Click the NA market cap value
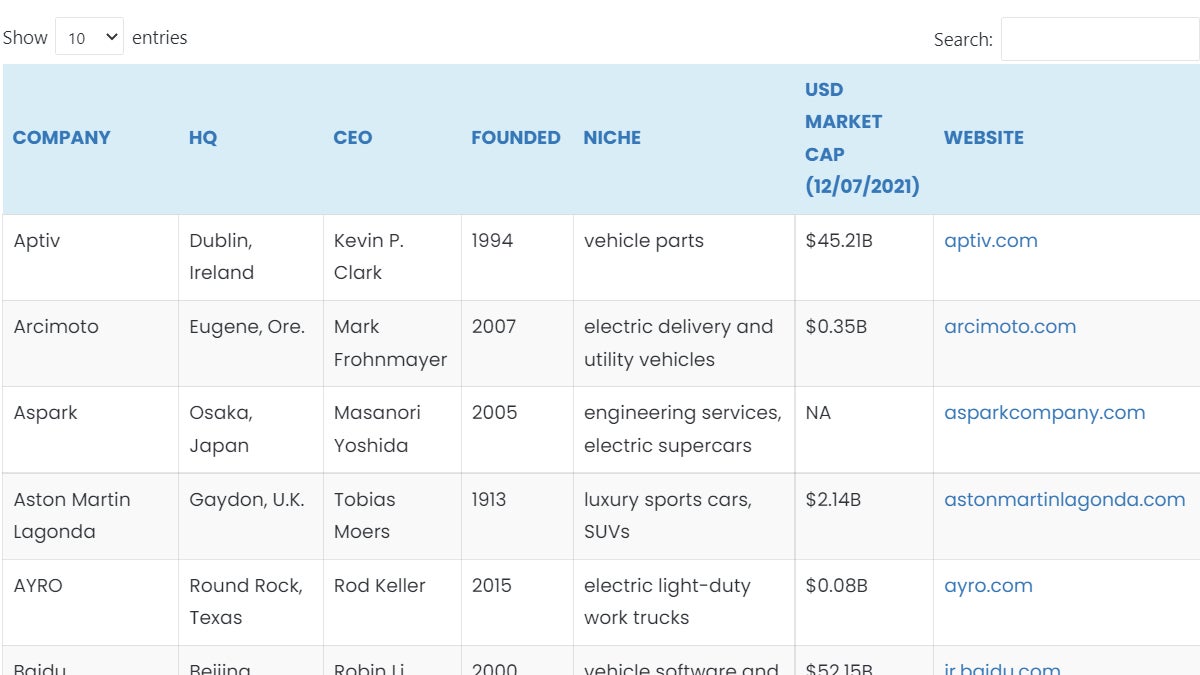The height and width of the screenshot is (675, 1200). pos(818,413)
